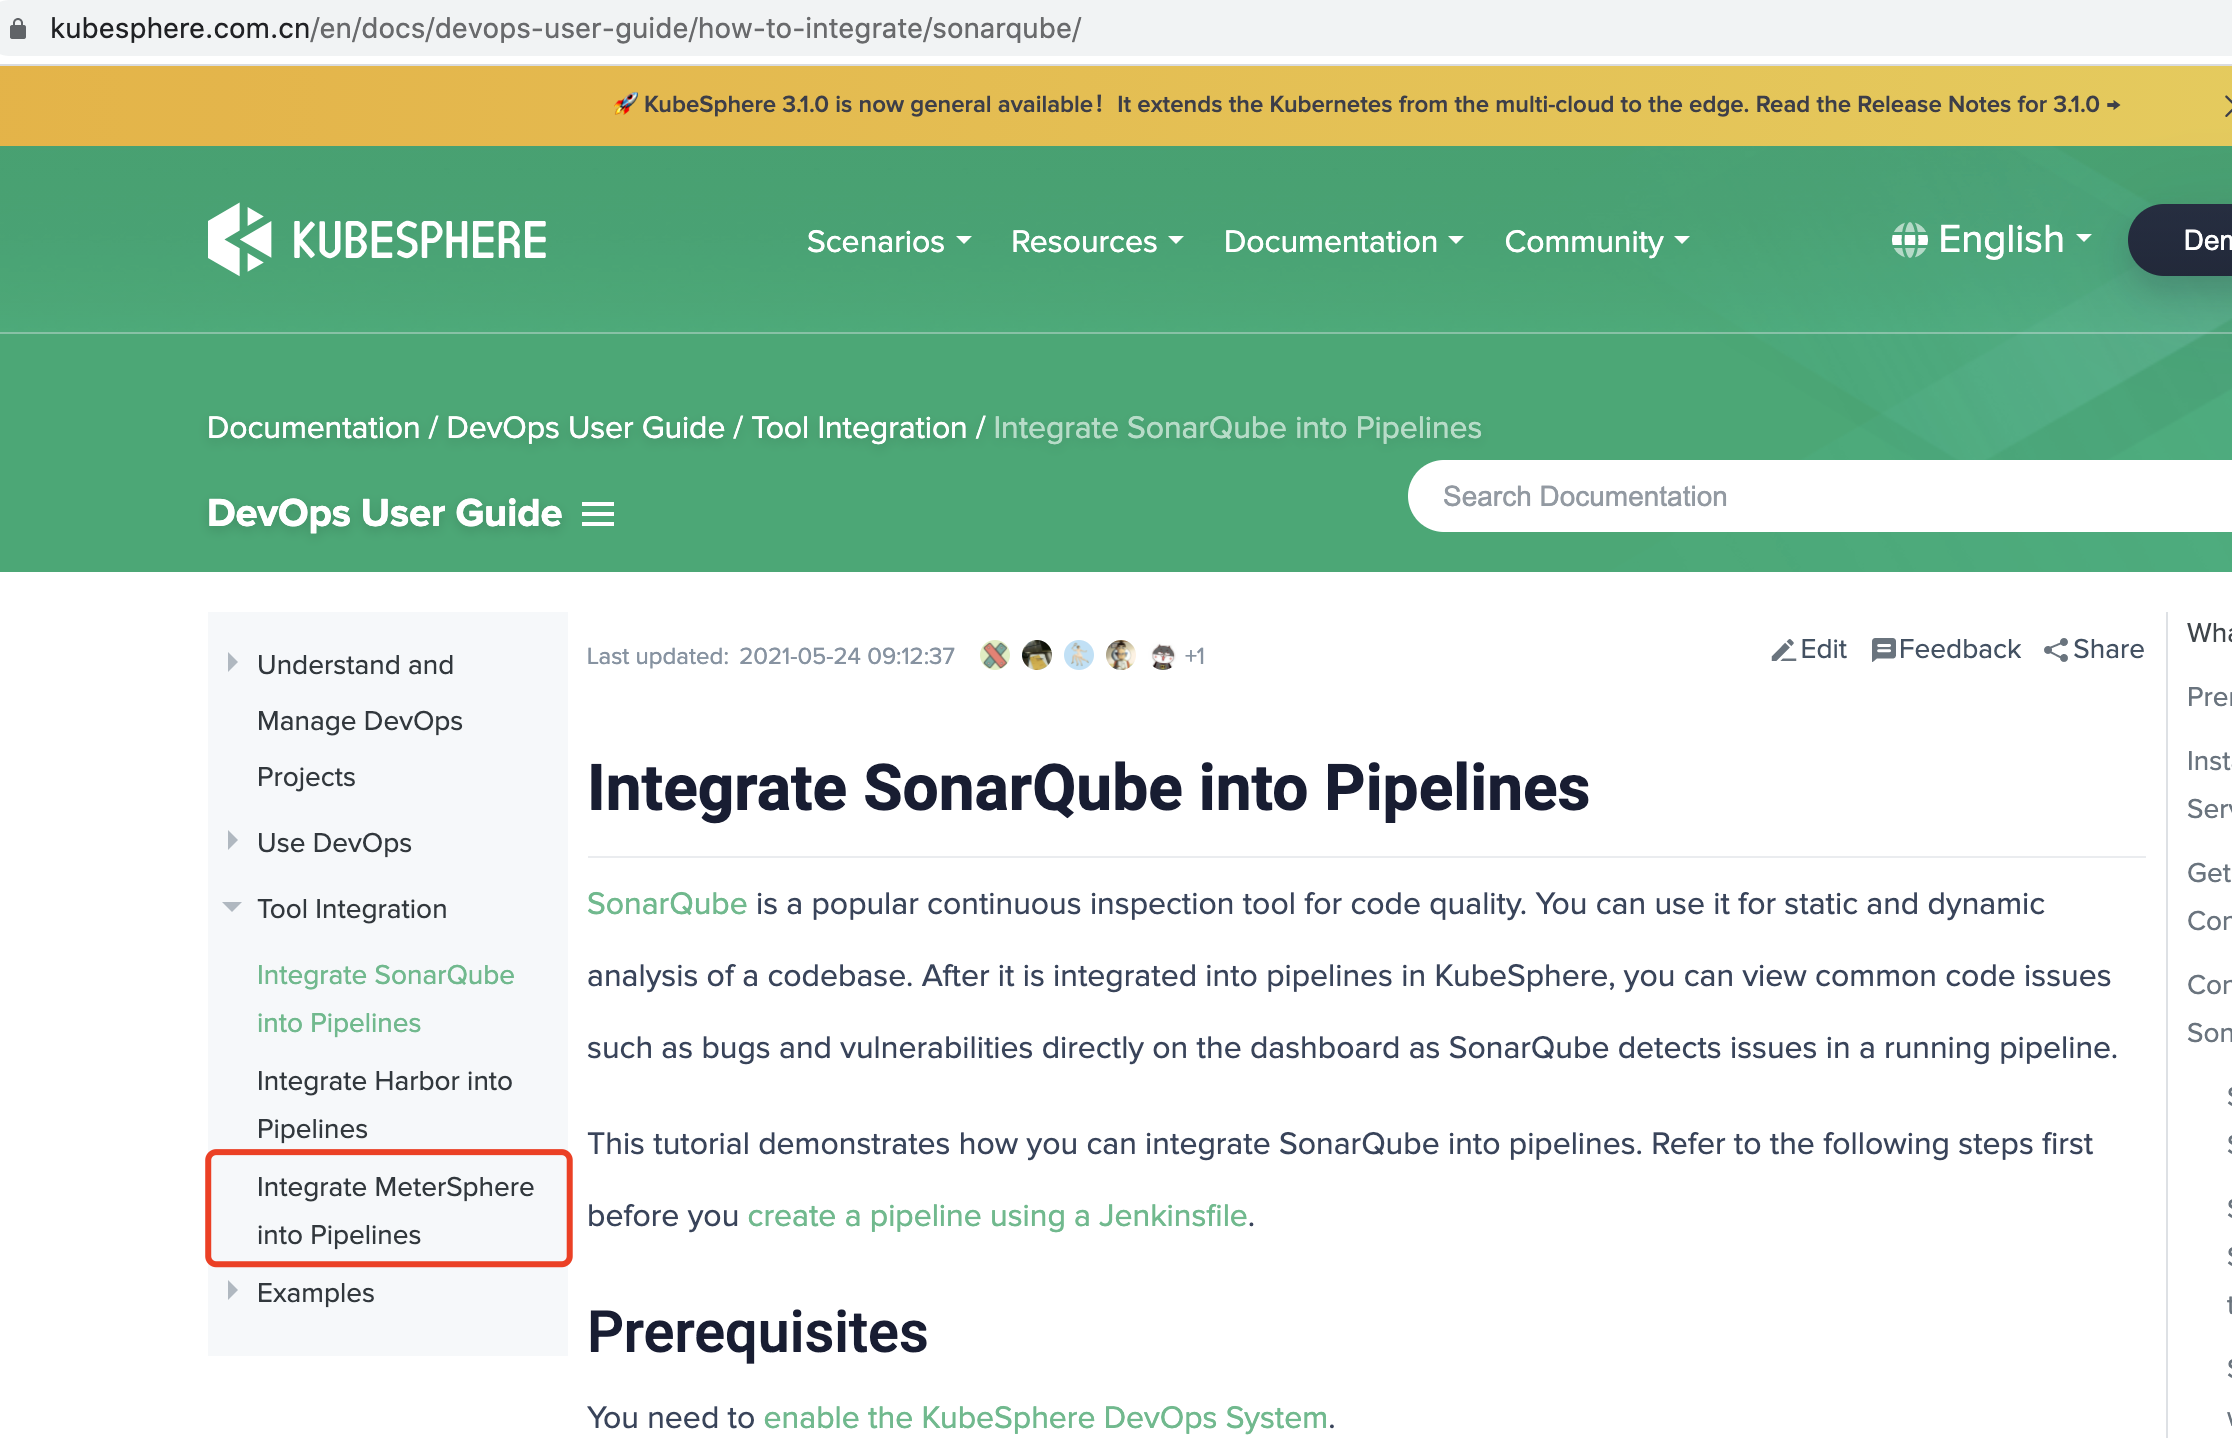The height and width of the screenshot is (1438, 2232).
Task: Click the Feedback comment icon
Action: click(1883, 651)
